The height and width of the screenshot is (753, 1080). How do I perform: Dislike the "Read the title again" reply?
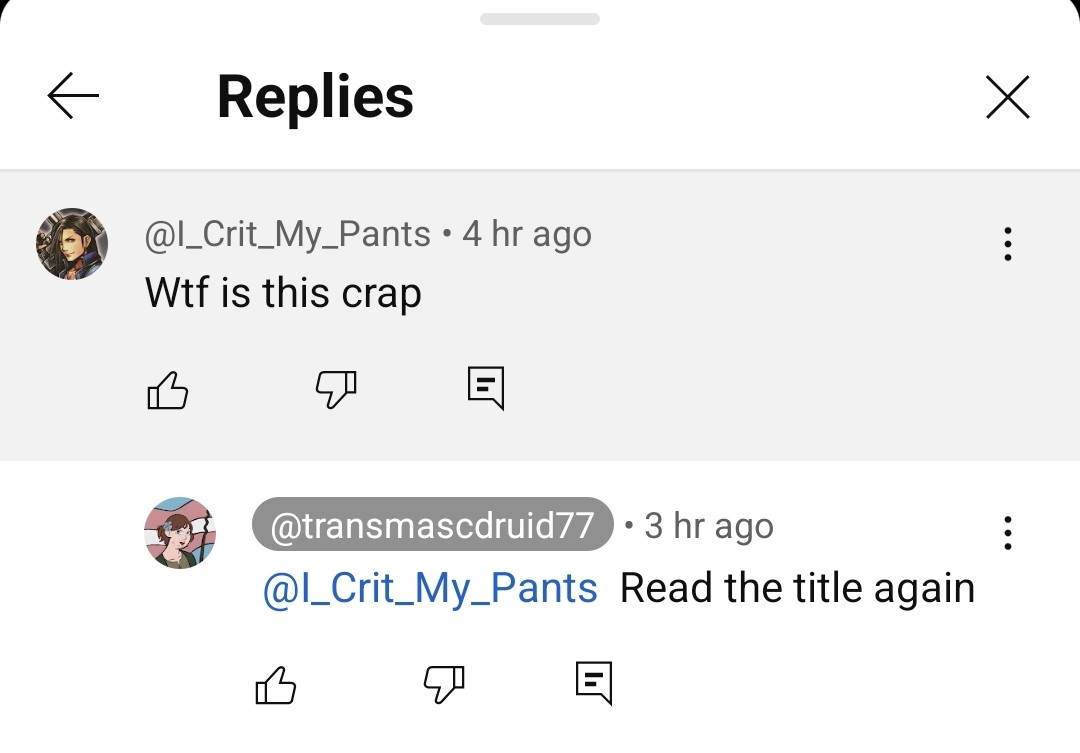click(444, 684)
